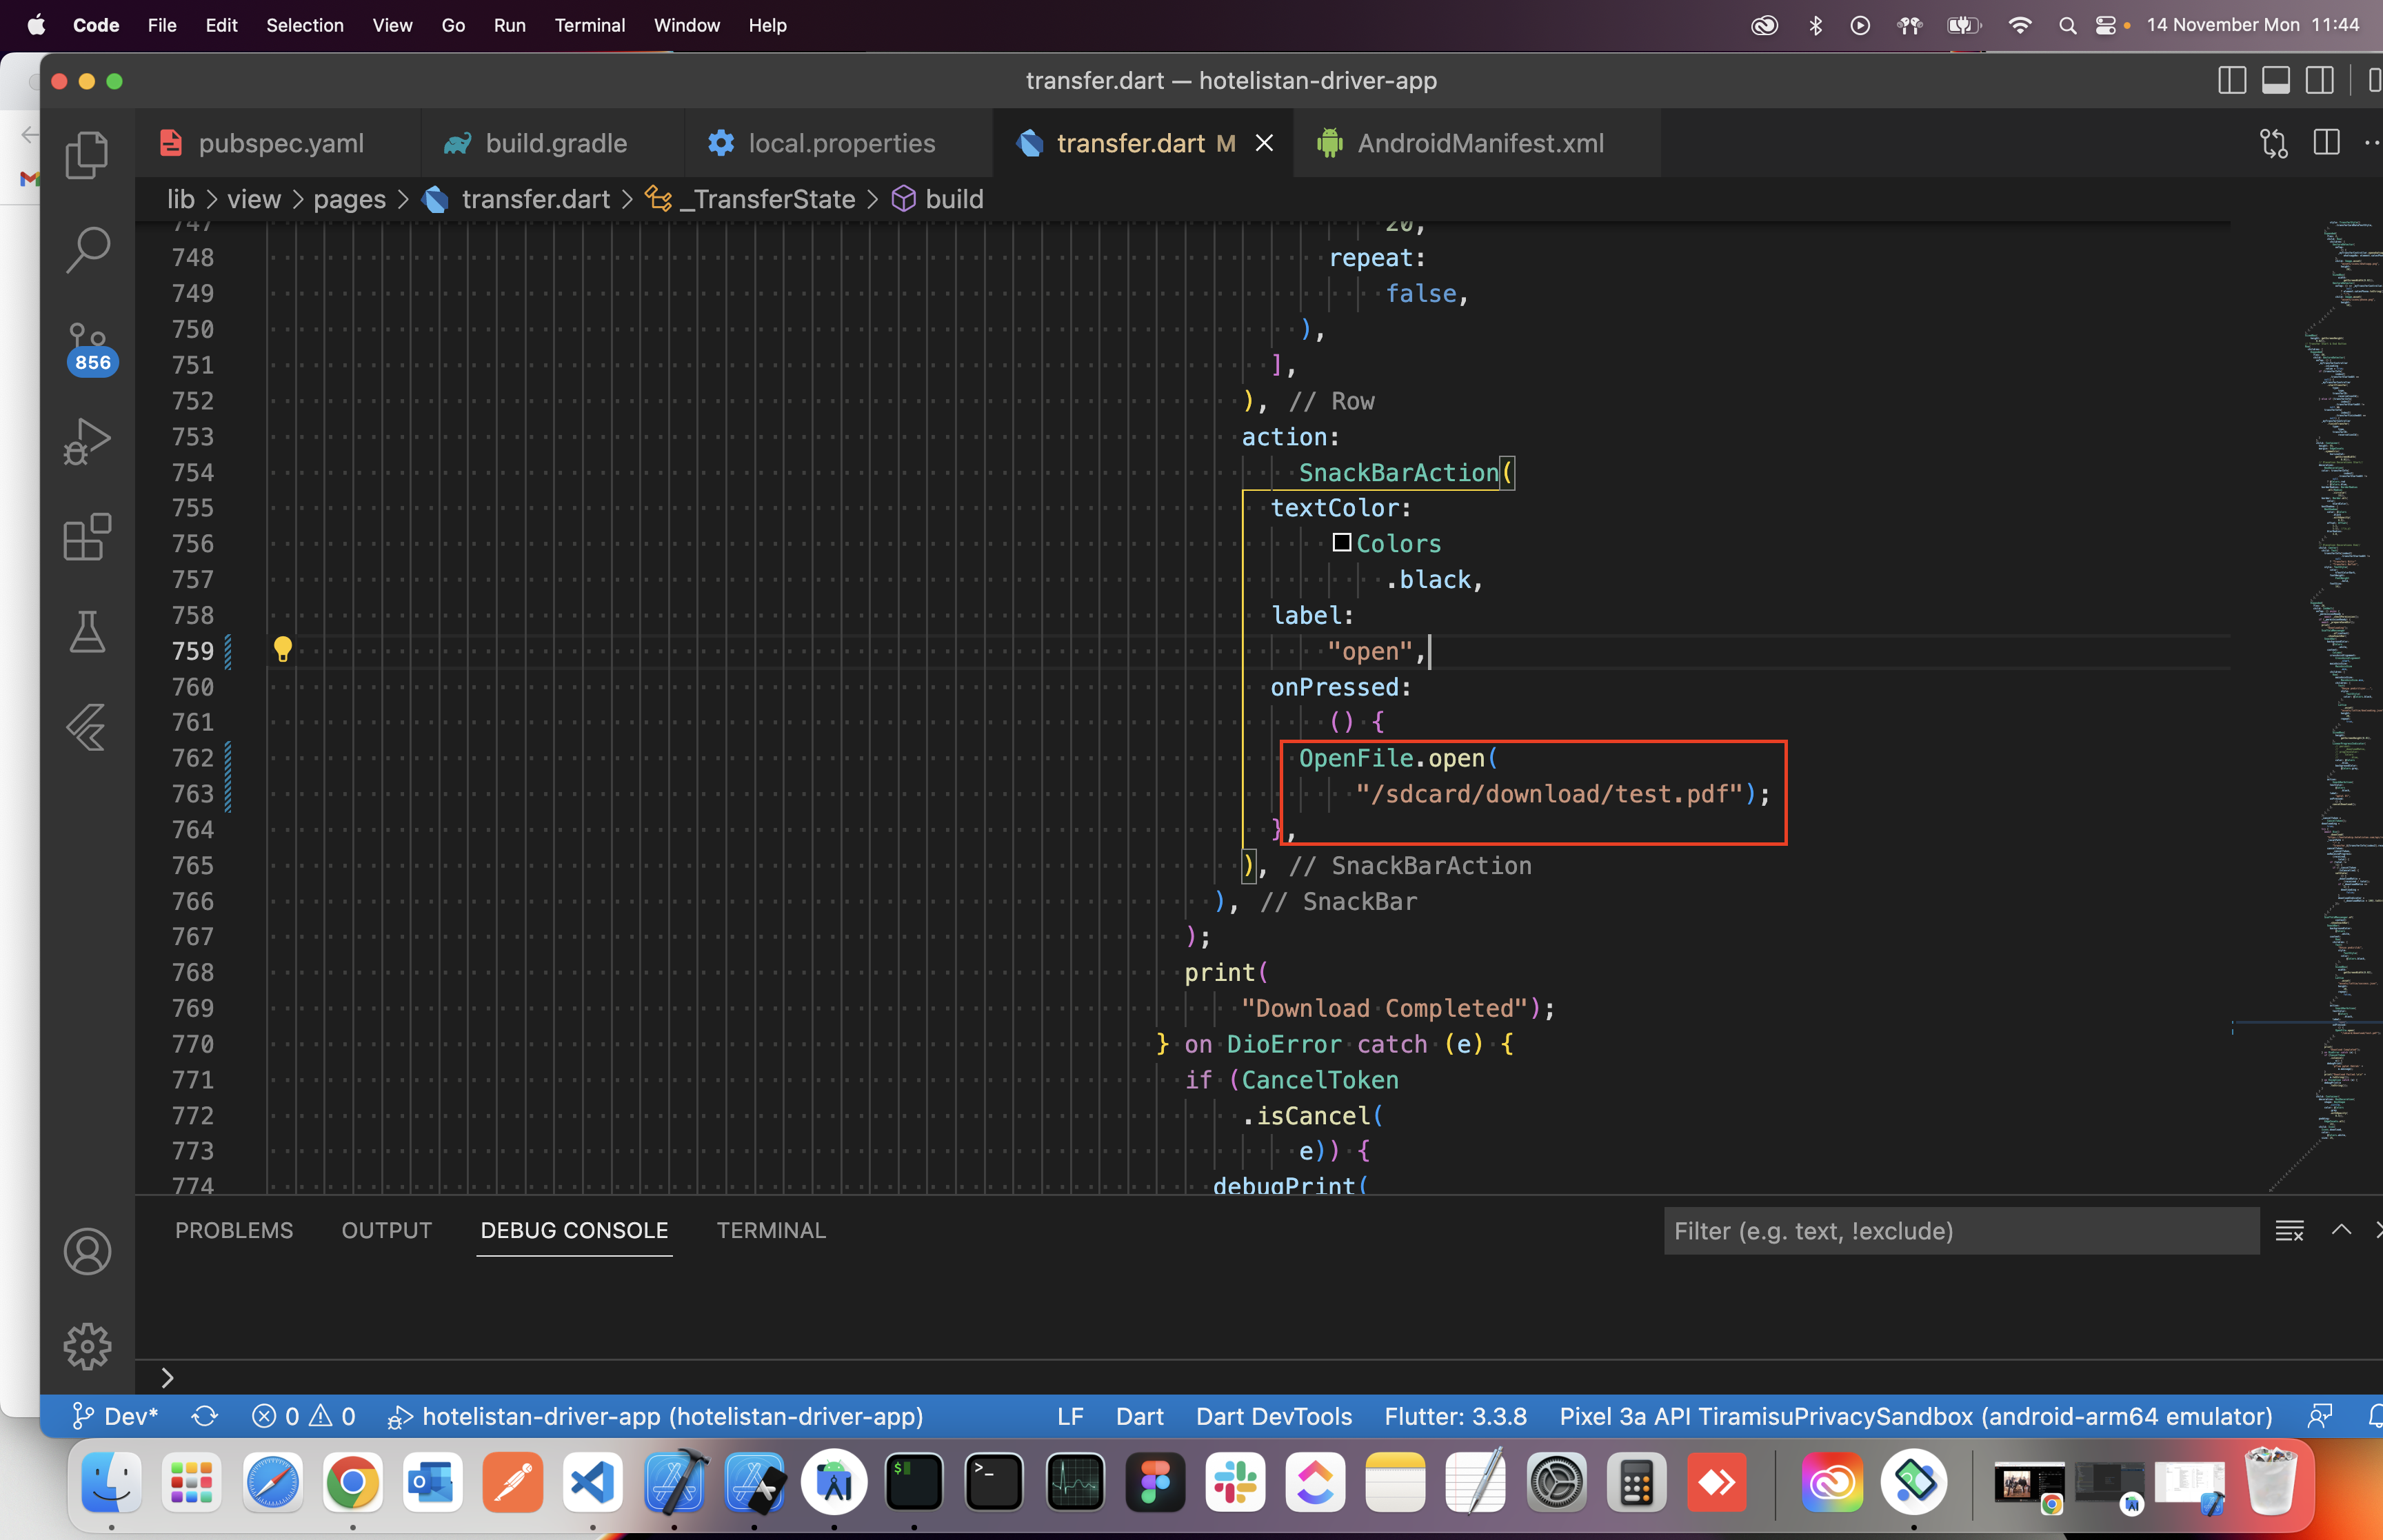This screenshot has width=2383, height=1540.
Task: Open the Terminal menu in menu bar
Action: pos(589,25)
